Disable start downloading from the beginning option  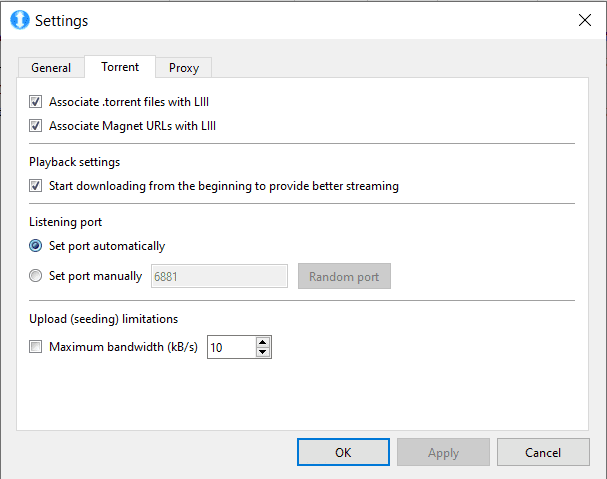(x=36, y=186)
